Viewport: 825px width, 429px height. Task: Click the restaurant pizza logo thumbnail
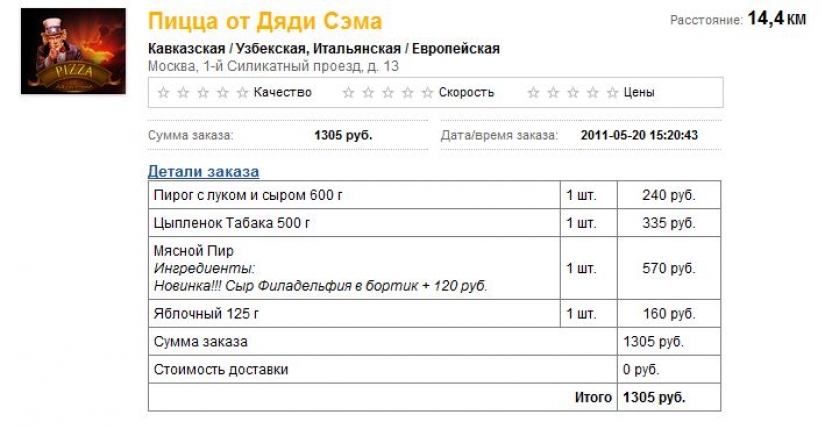(x=72, y=51)
